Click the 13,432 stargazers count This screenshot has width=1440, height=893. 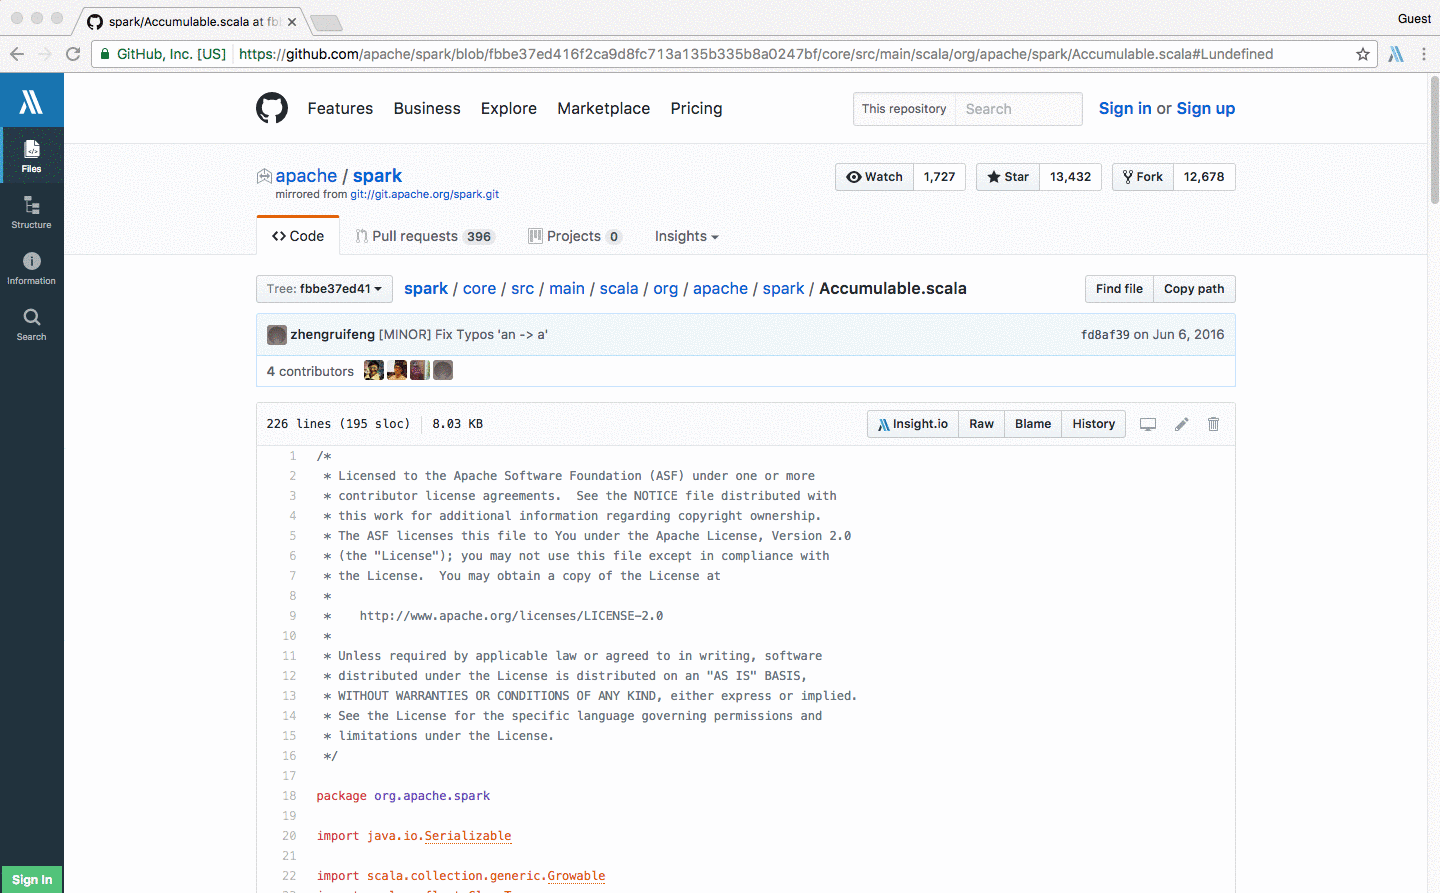tap(1071, 177)
